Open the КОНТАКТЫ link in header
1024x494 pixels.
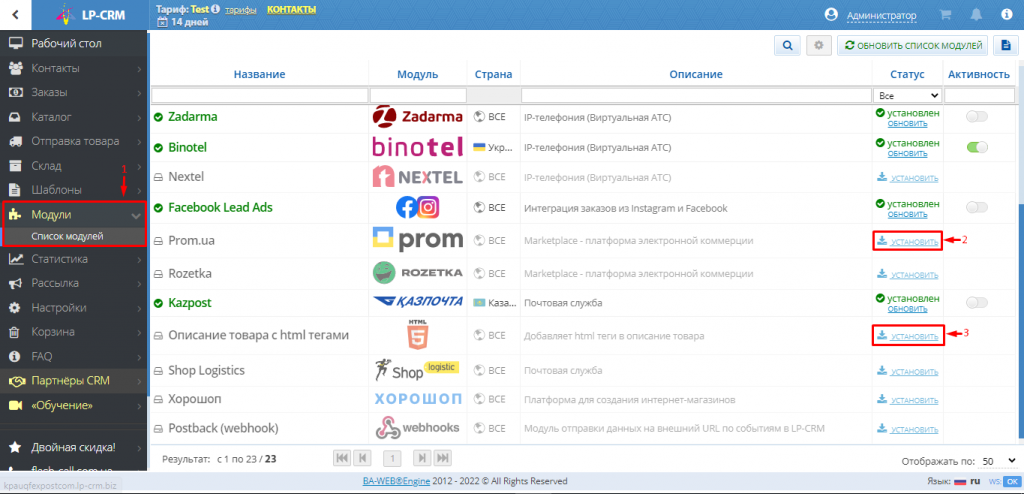[291, 9]
